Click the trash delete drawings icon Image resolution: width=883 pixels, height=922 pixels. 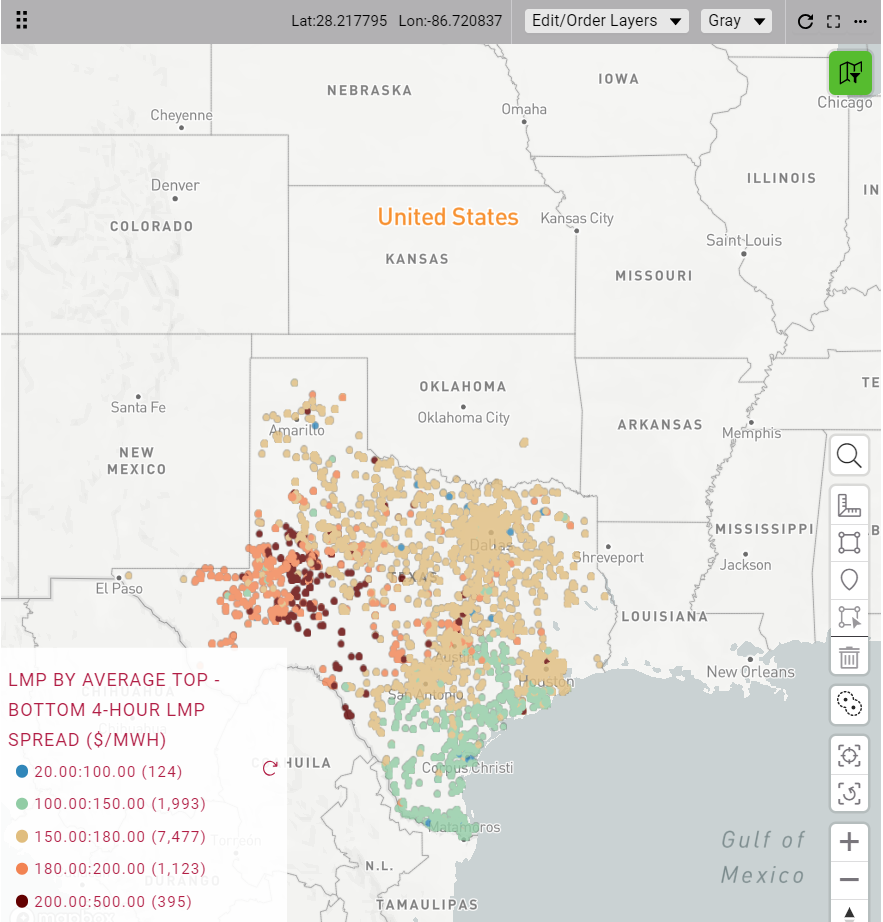849,657
